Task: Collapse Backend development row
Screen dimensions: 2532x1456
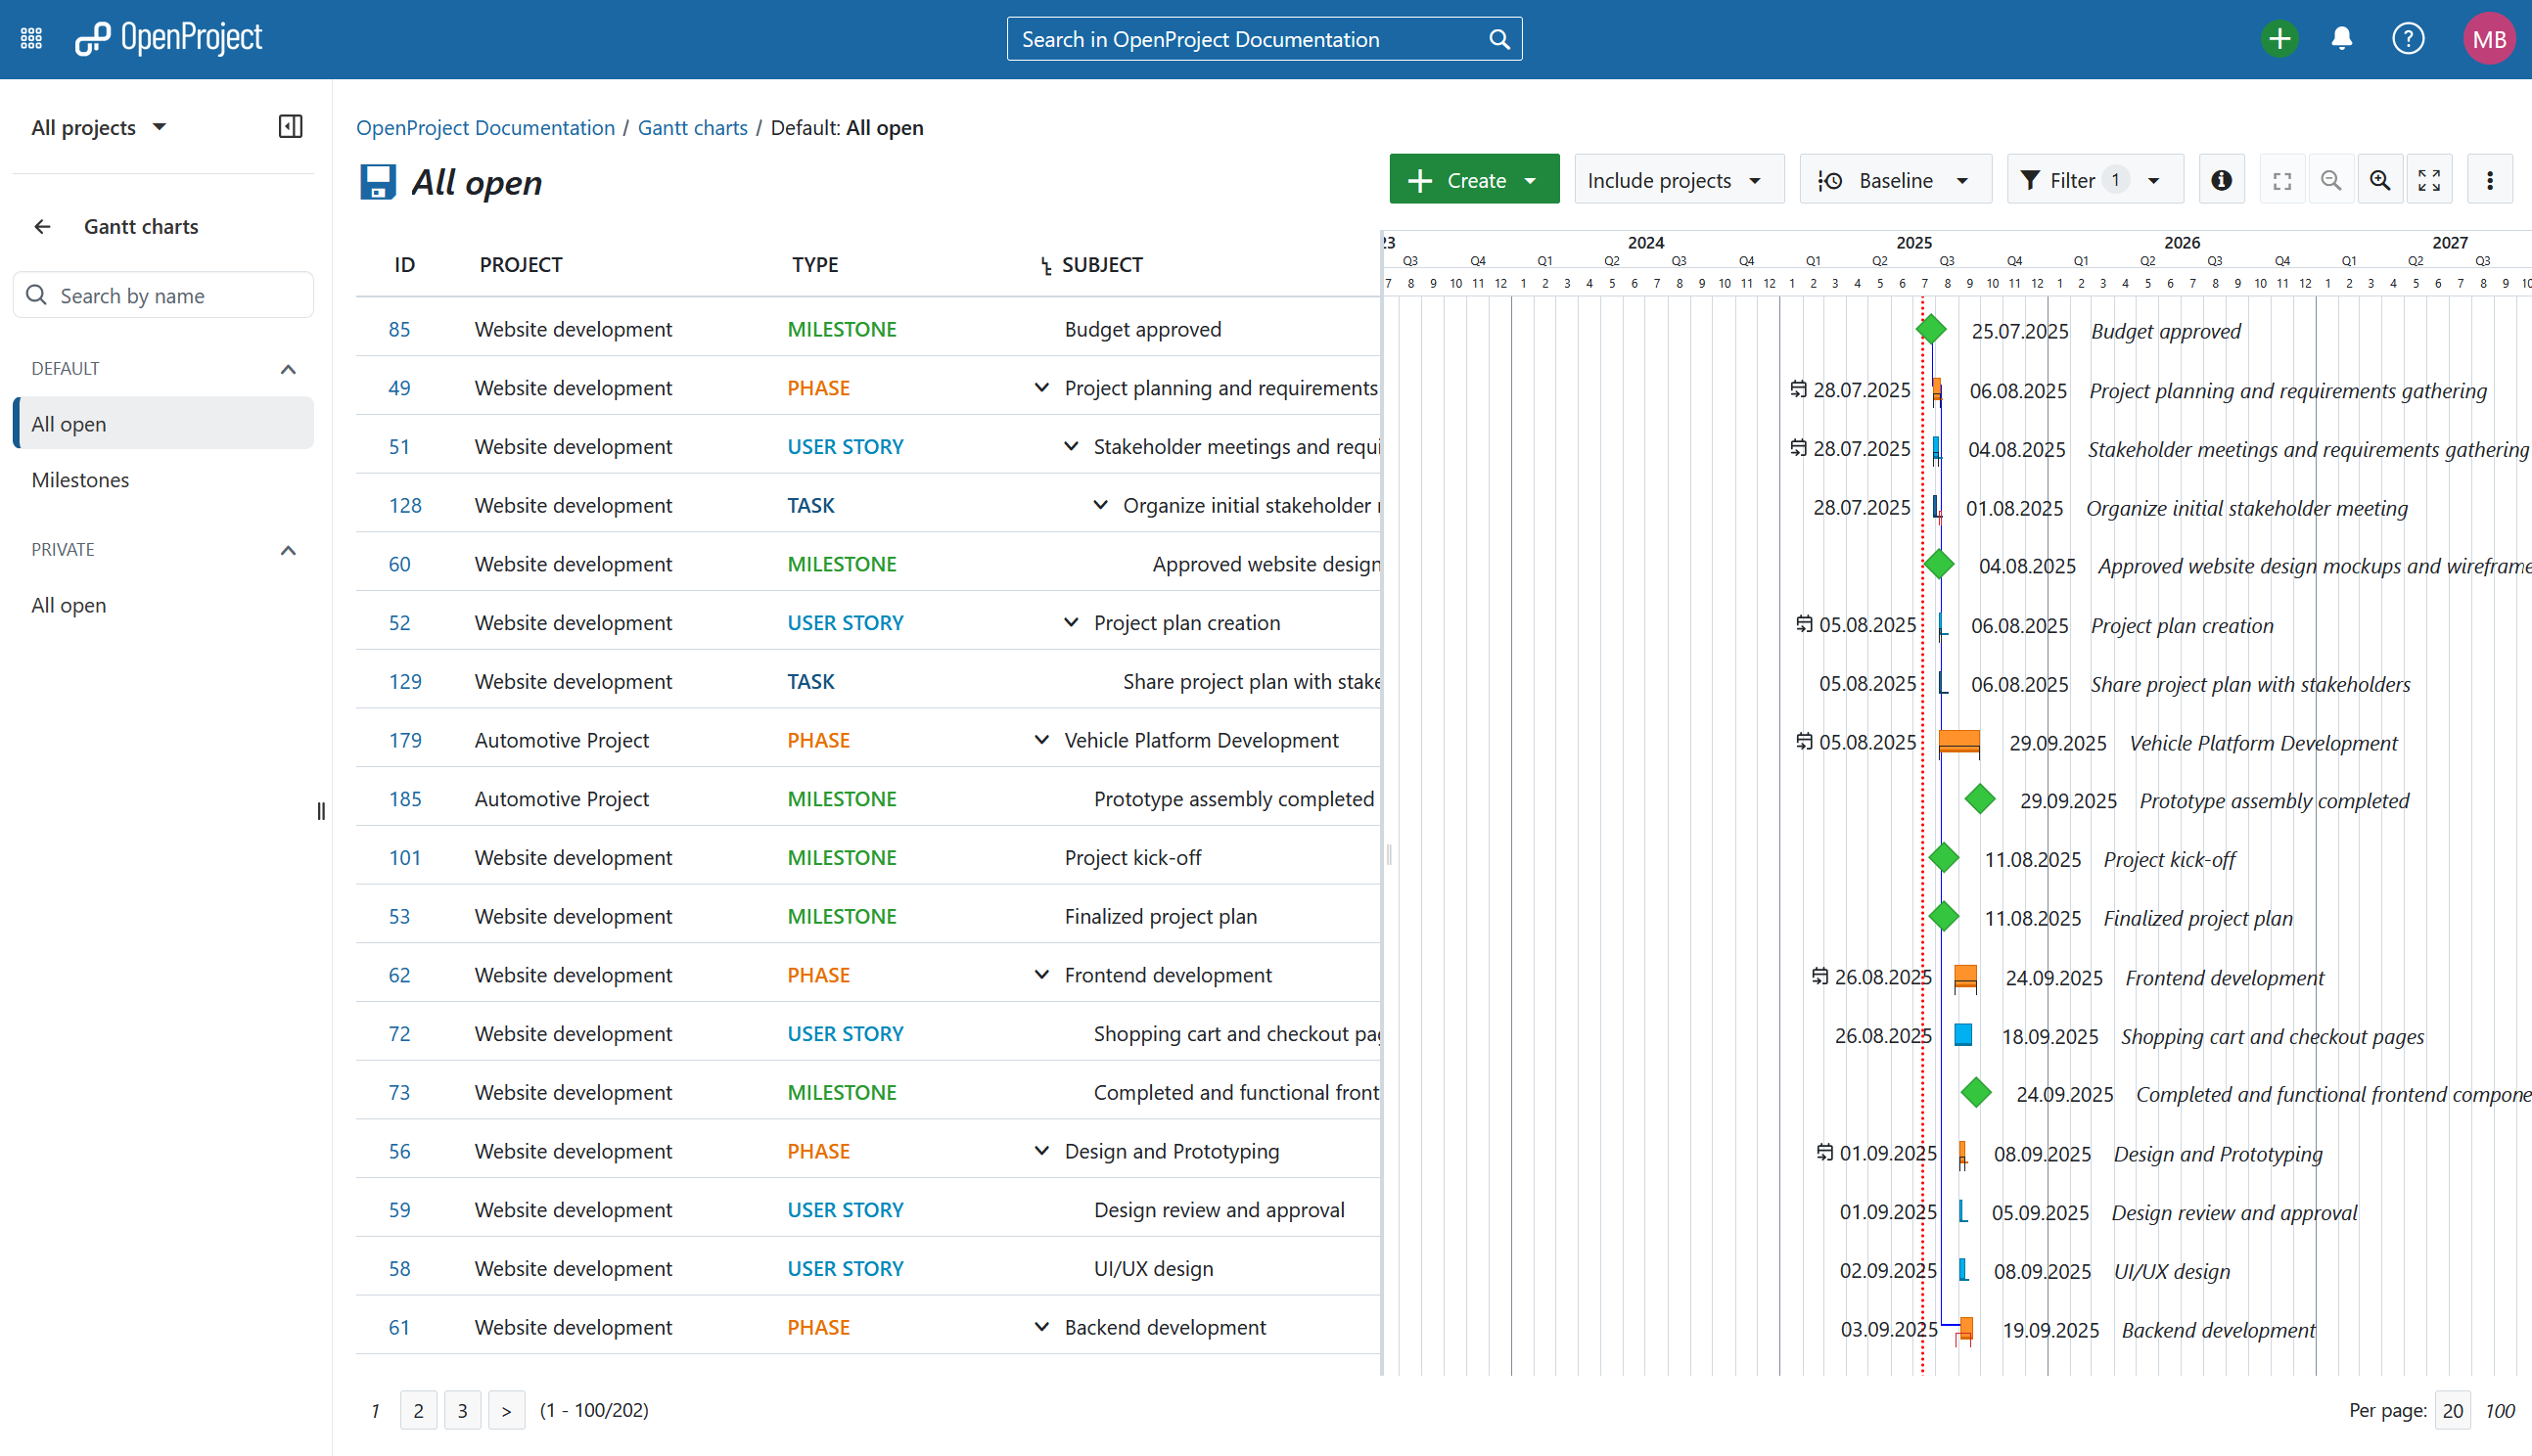Action: click(x=1041, y=1327)
